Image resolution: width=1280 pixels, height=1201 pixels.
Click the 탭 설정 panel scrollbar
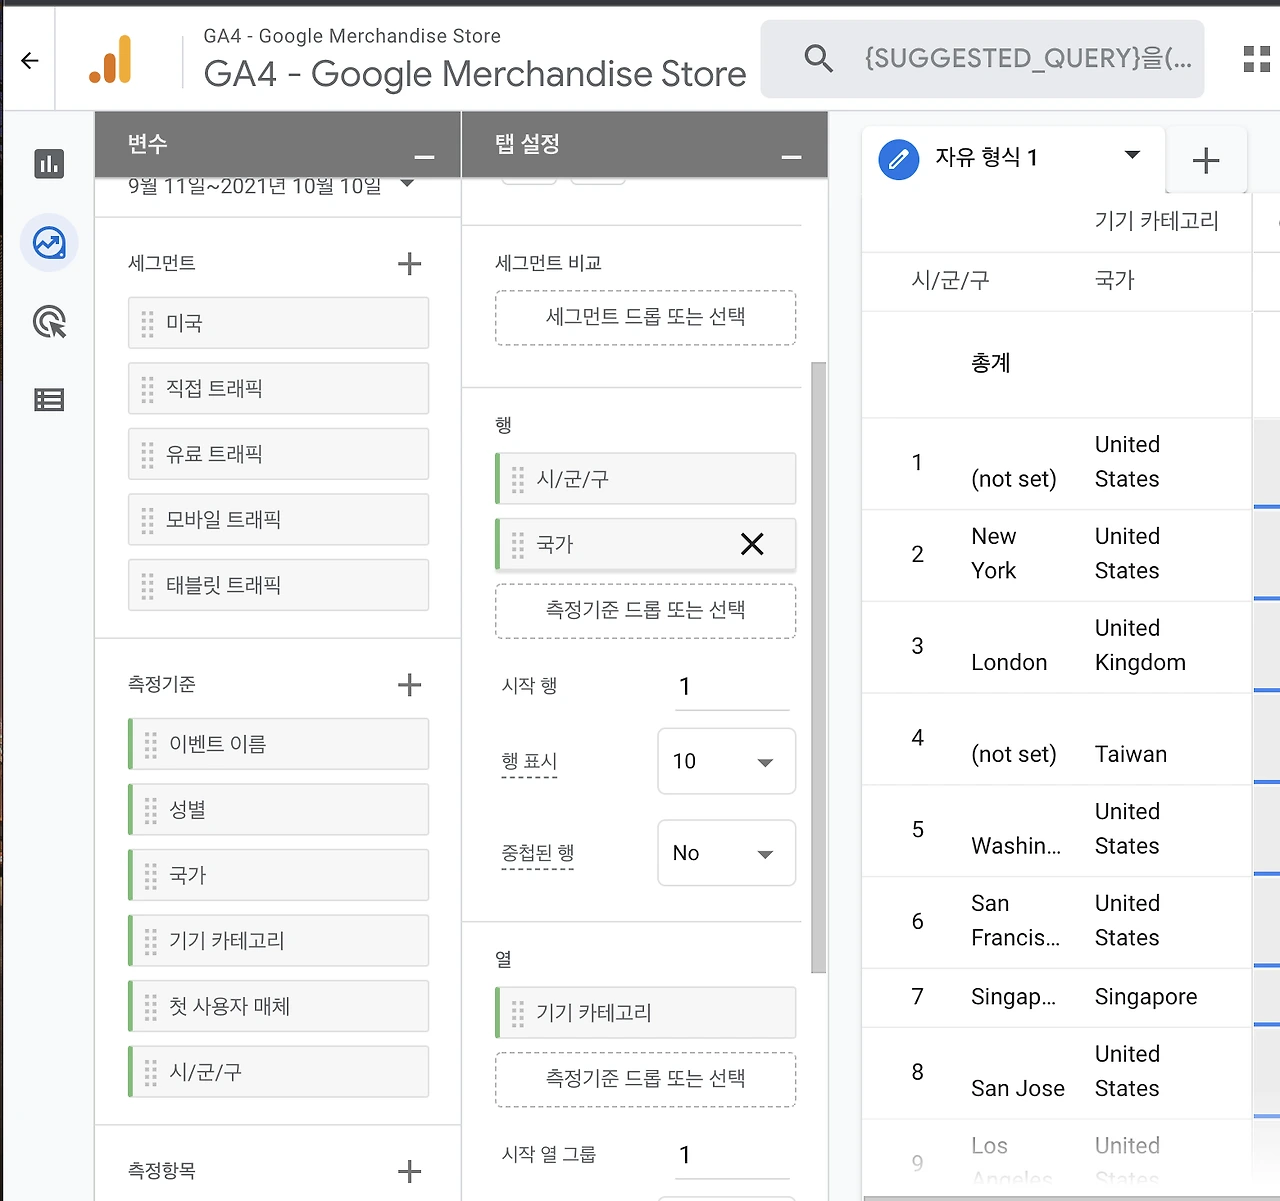click(x=818, y=667)
